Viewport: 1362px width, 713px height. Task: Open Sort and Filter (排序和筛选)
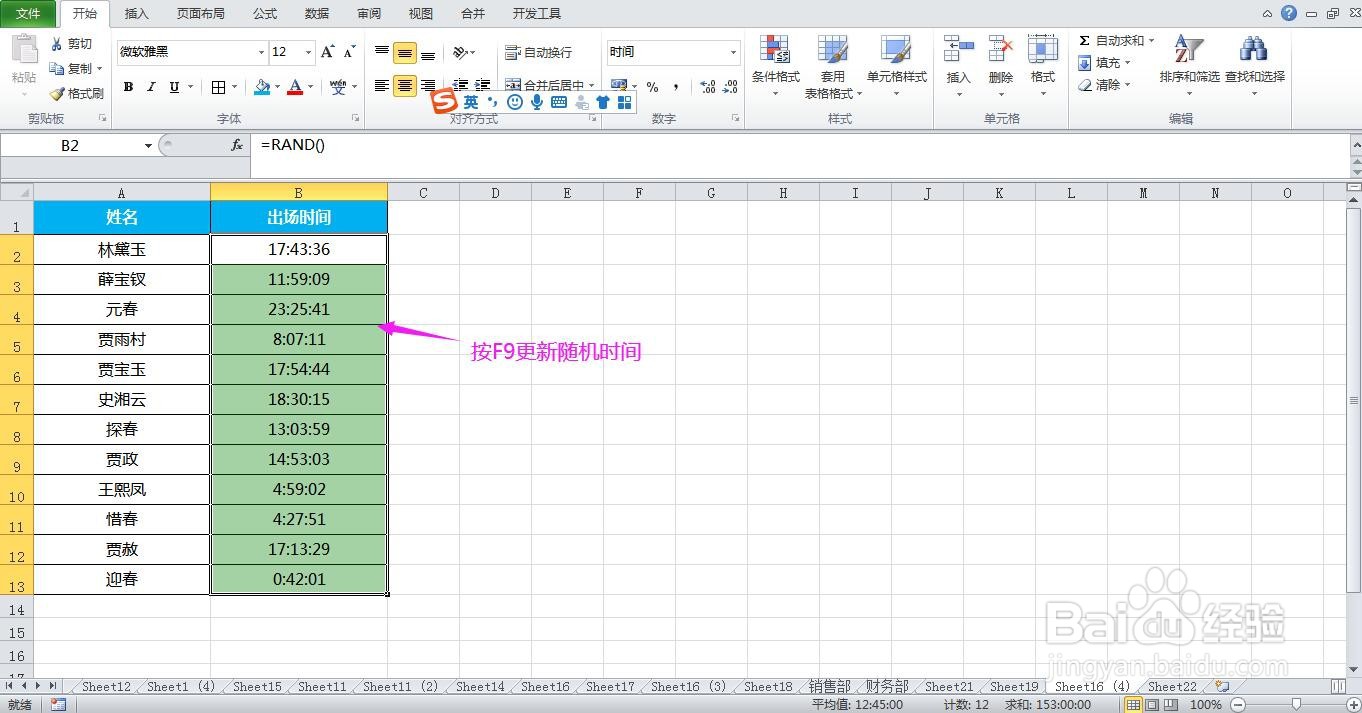point(1189,66)
